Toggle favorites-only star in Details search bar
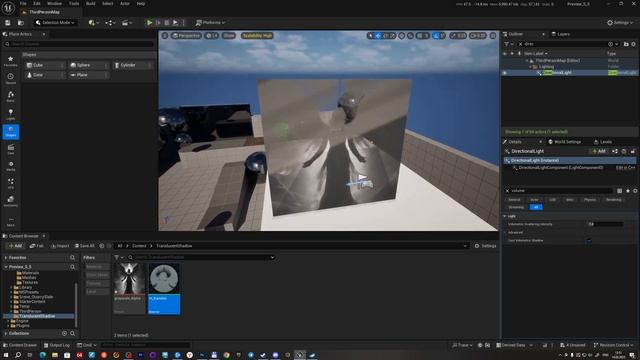640x360 pixels. [628, 191]
